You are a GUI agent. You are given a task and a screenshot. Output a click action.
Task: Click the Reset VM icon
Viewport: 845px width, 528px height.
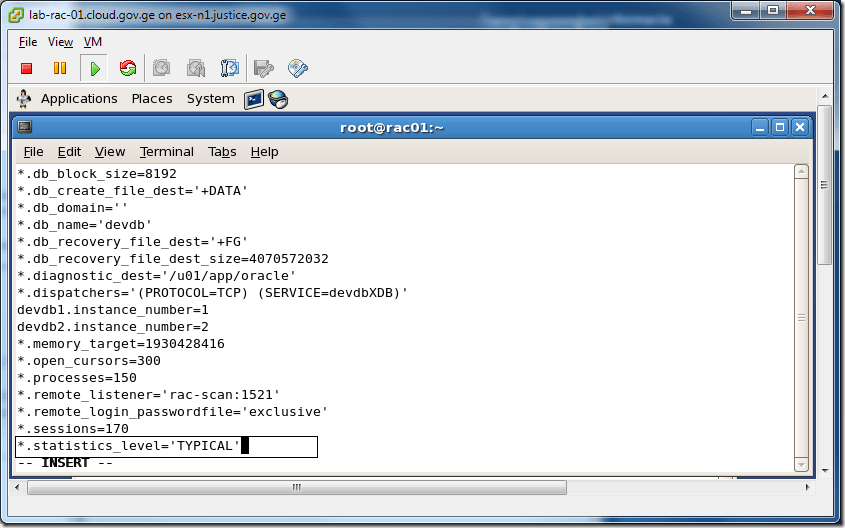coord(127,68)
